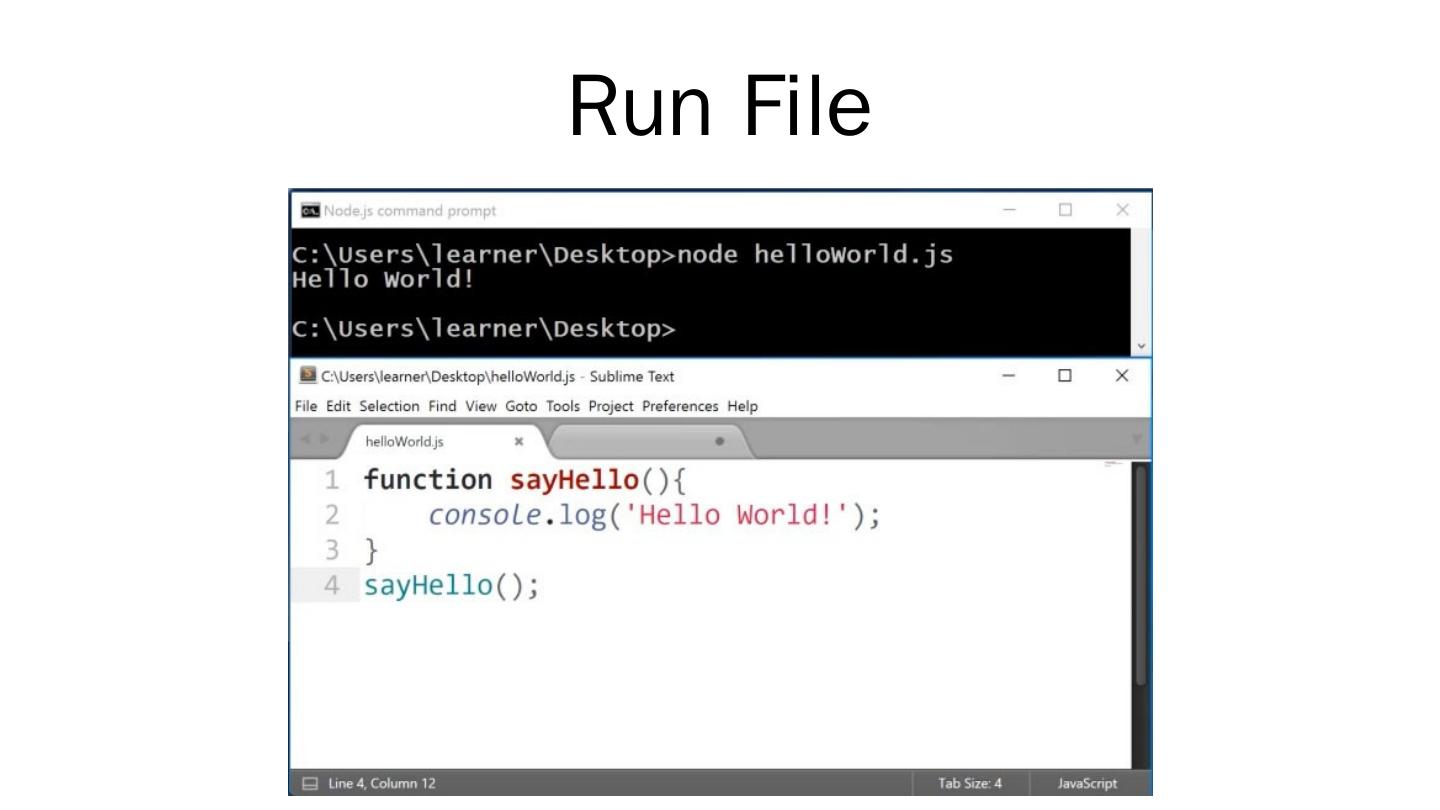The height and width of the screenshot is (810, 1440).
Task: Close the Sublime Text window
Action: pyautogui.click(x=1122, y=376)
